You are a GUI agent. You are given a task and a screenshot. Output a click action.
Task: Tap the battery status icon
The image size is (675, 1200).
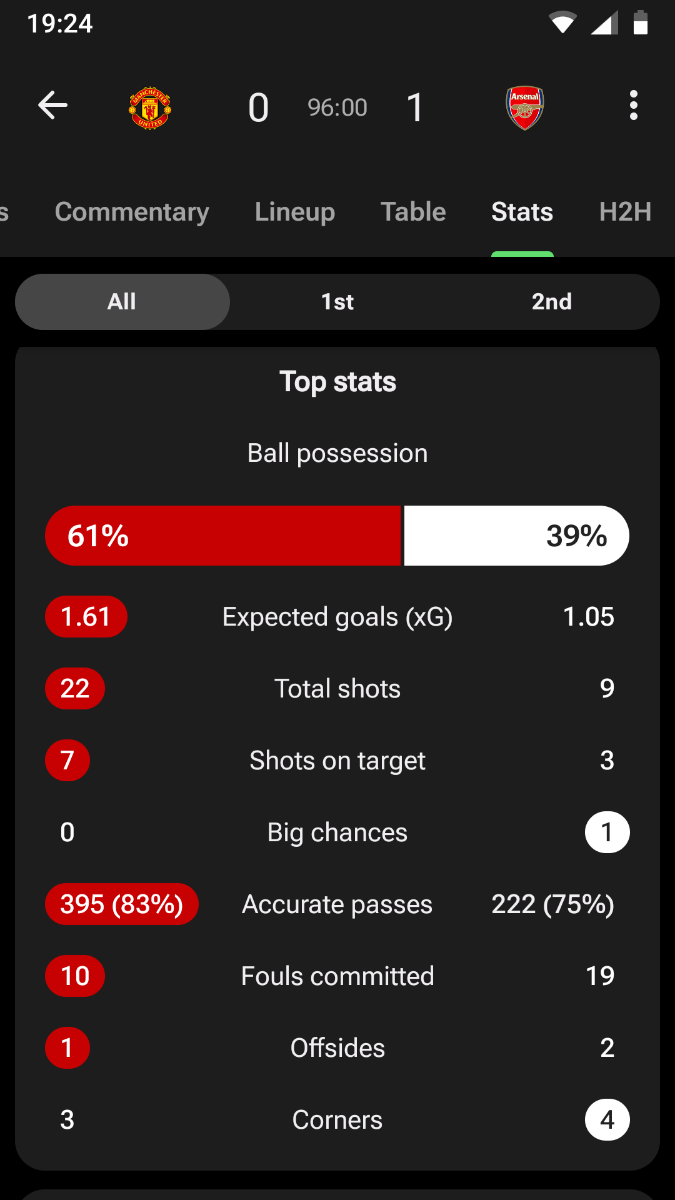642,23
